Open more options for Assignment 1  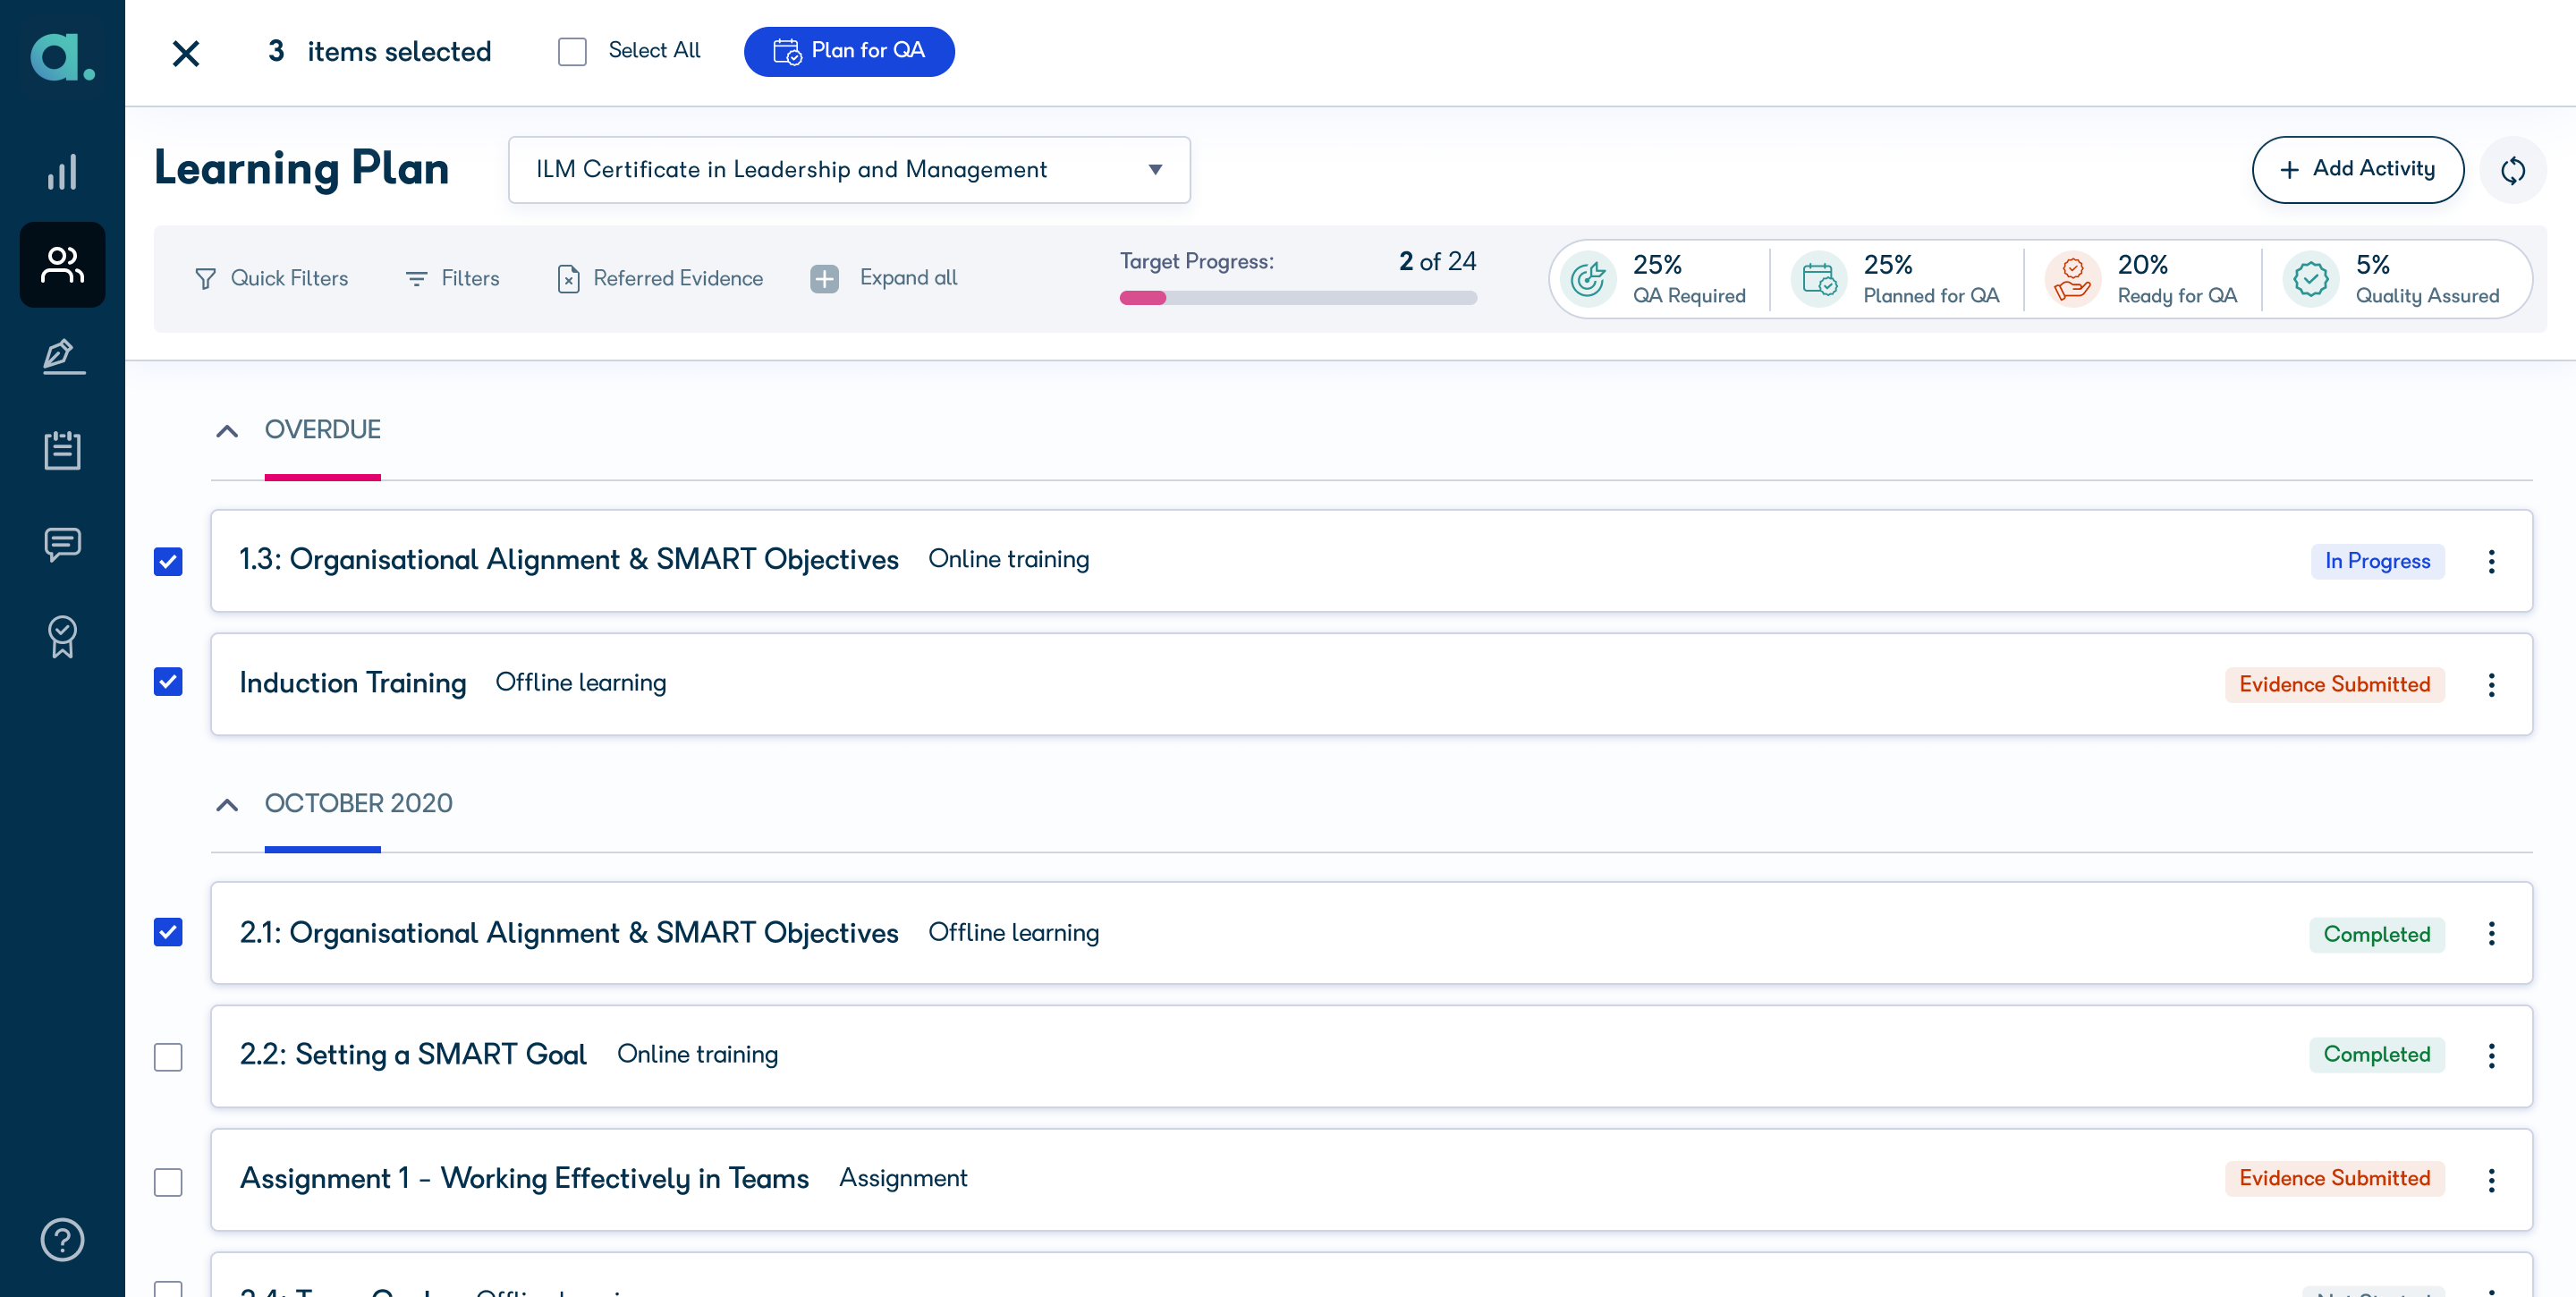pos(2491,1180)
